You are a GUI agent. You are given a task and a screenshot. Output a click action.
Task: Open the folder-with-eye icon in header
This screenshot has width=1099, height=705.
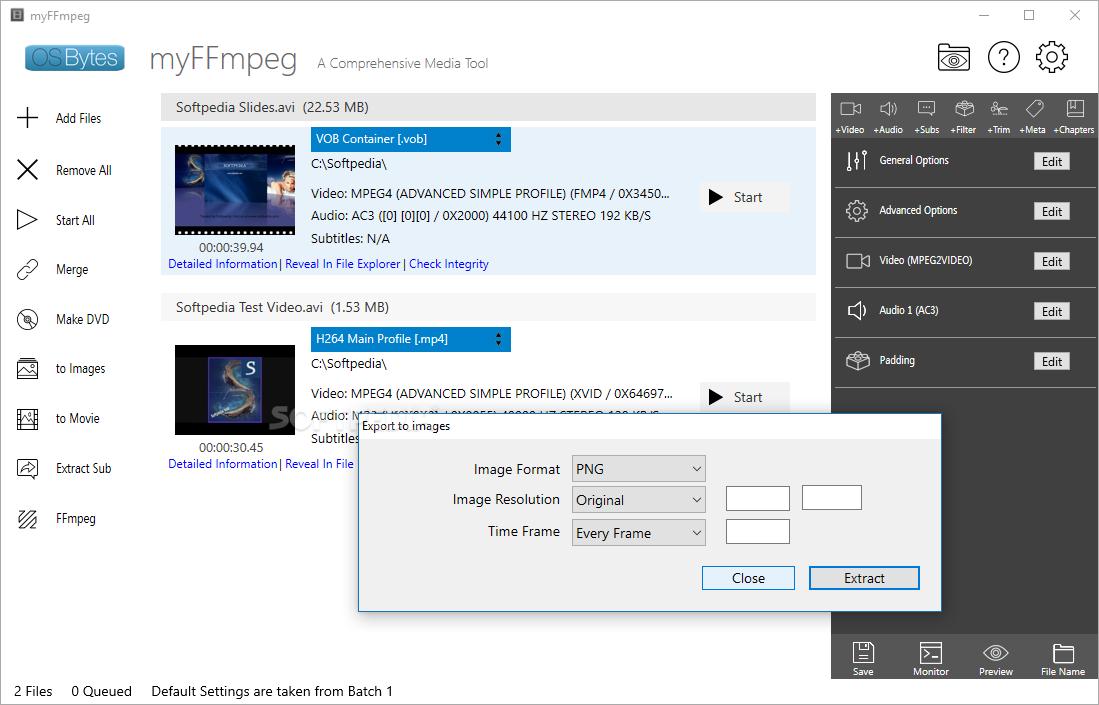coord(953,57)
